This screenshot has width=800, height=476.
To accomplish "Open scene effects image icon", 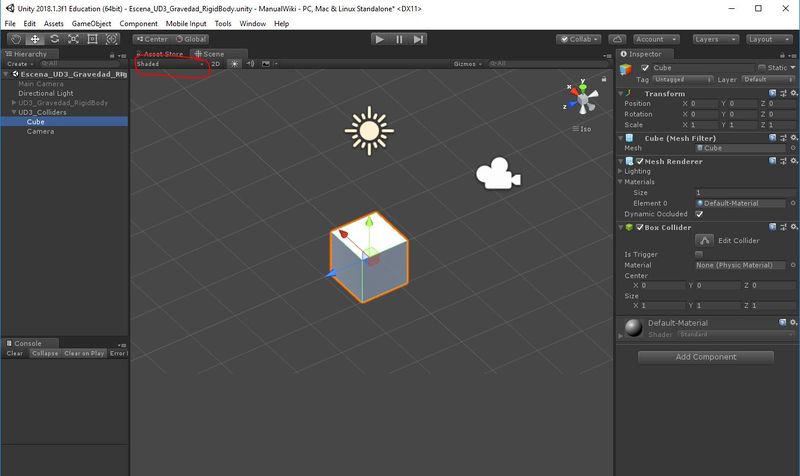I will [266, 64].
